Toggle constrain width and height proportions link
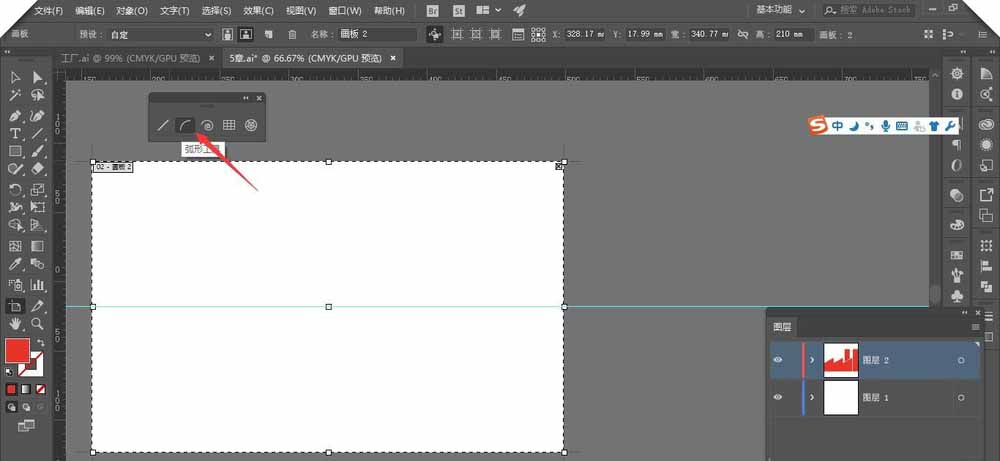1000x461 pixels. point(742,34)
